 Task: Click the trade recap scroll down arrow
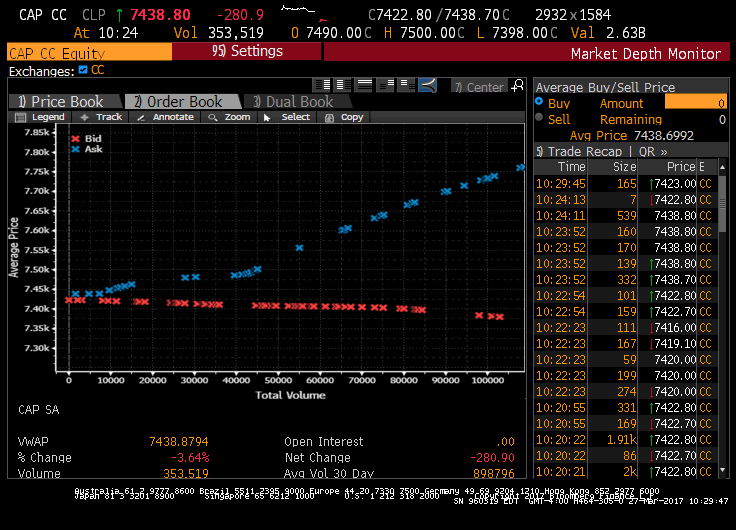click(722, 470)
